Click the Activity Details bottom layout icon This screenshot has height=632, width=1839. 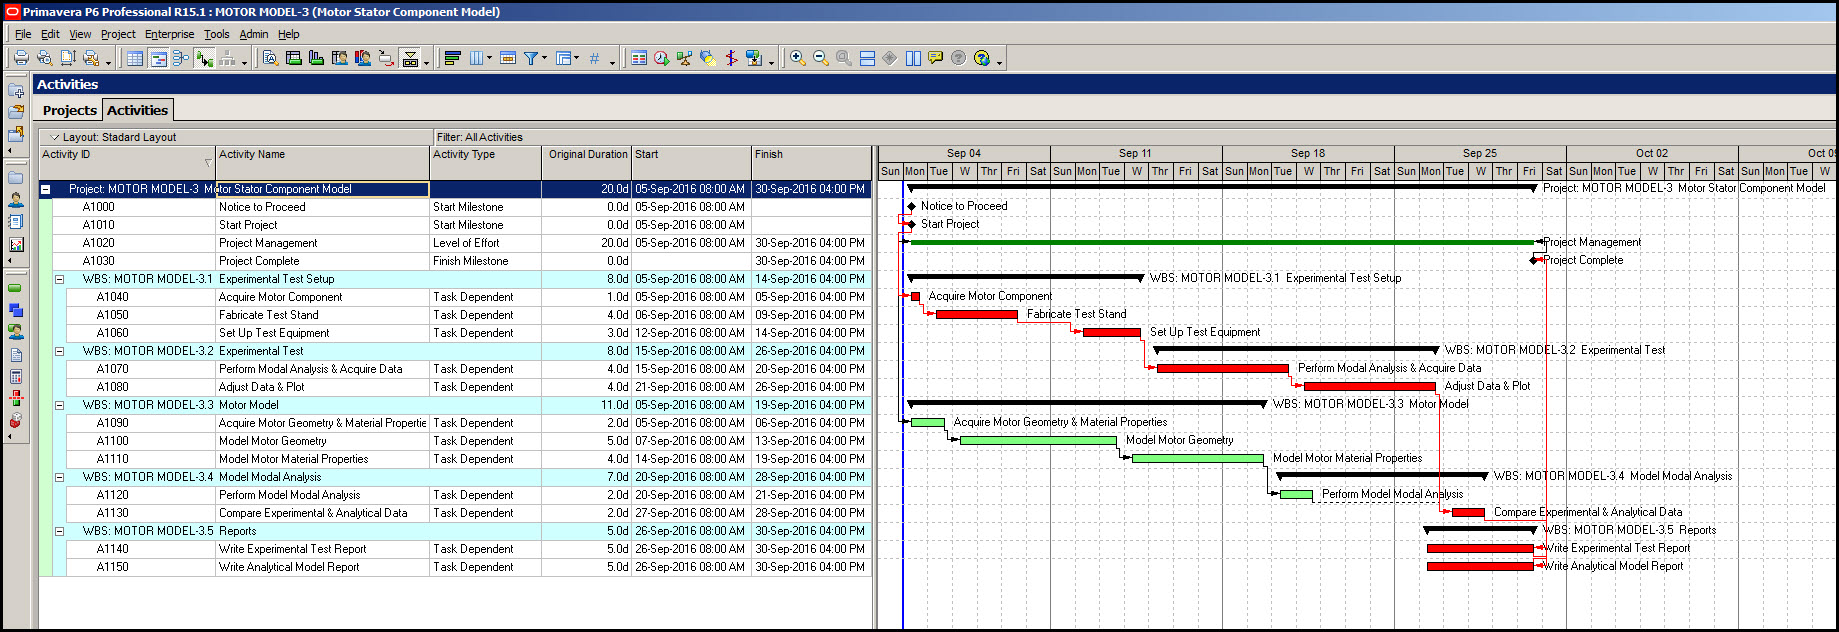(x=270, y=58)
